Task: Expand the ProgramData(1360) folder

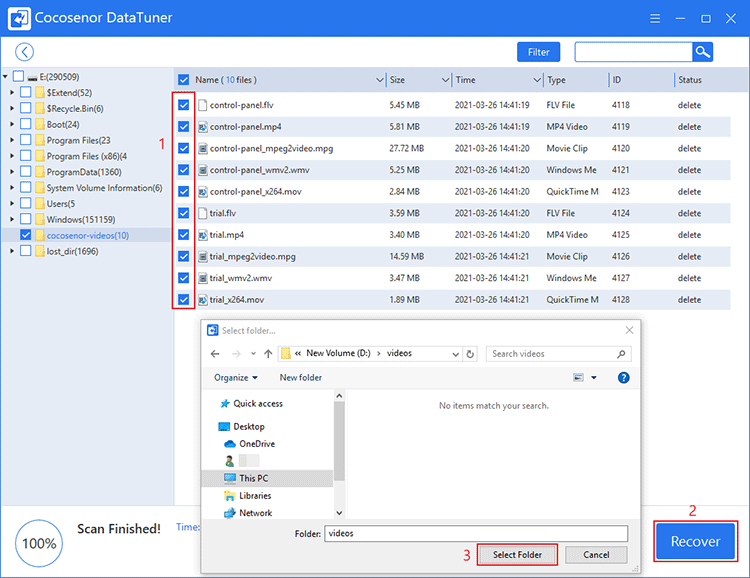Action: pyautogui.click(x=12, y=171)
